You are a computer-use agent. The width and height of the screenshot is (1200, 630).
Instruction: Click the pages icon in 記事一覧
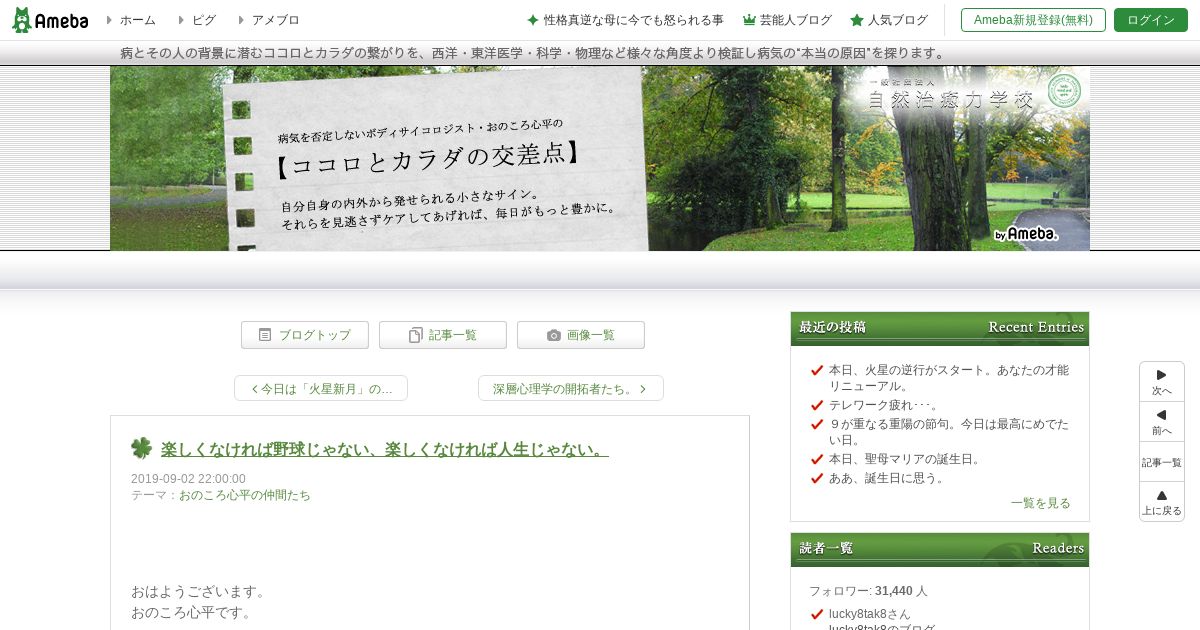(x=415, y=335)
